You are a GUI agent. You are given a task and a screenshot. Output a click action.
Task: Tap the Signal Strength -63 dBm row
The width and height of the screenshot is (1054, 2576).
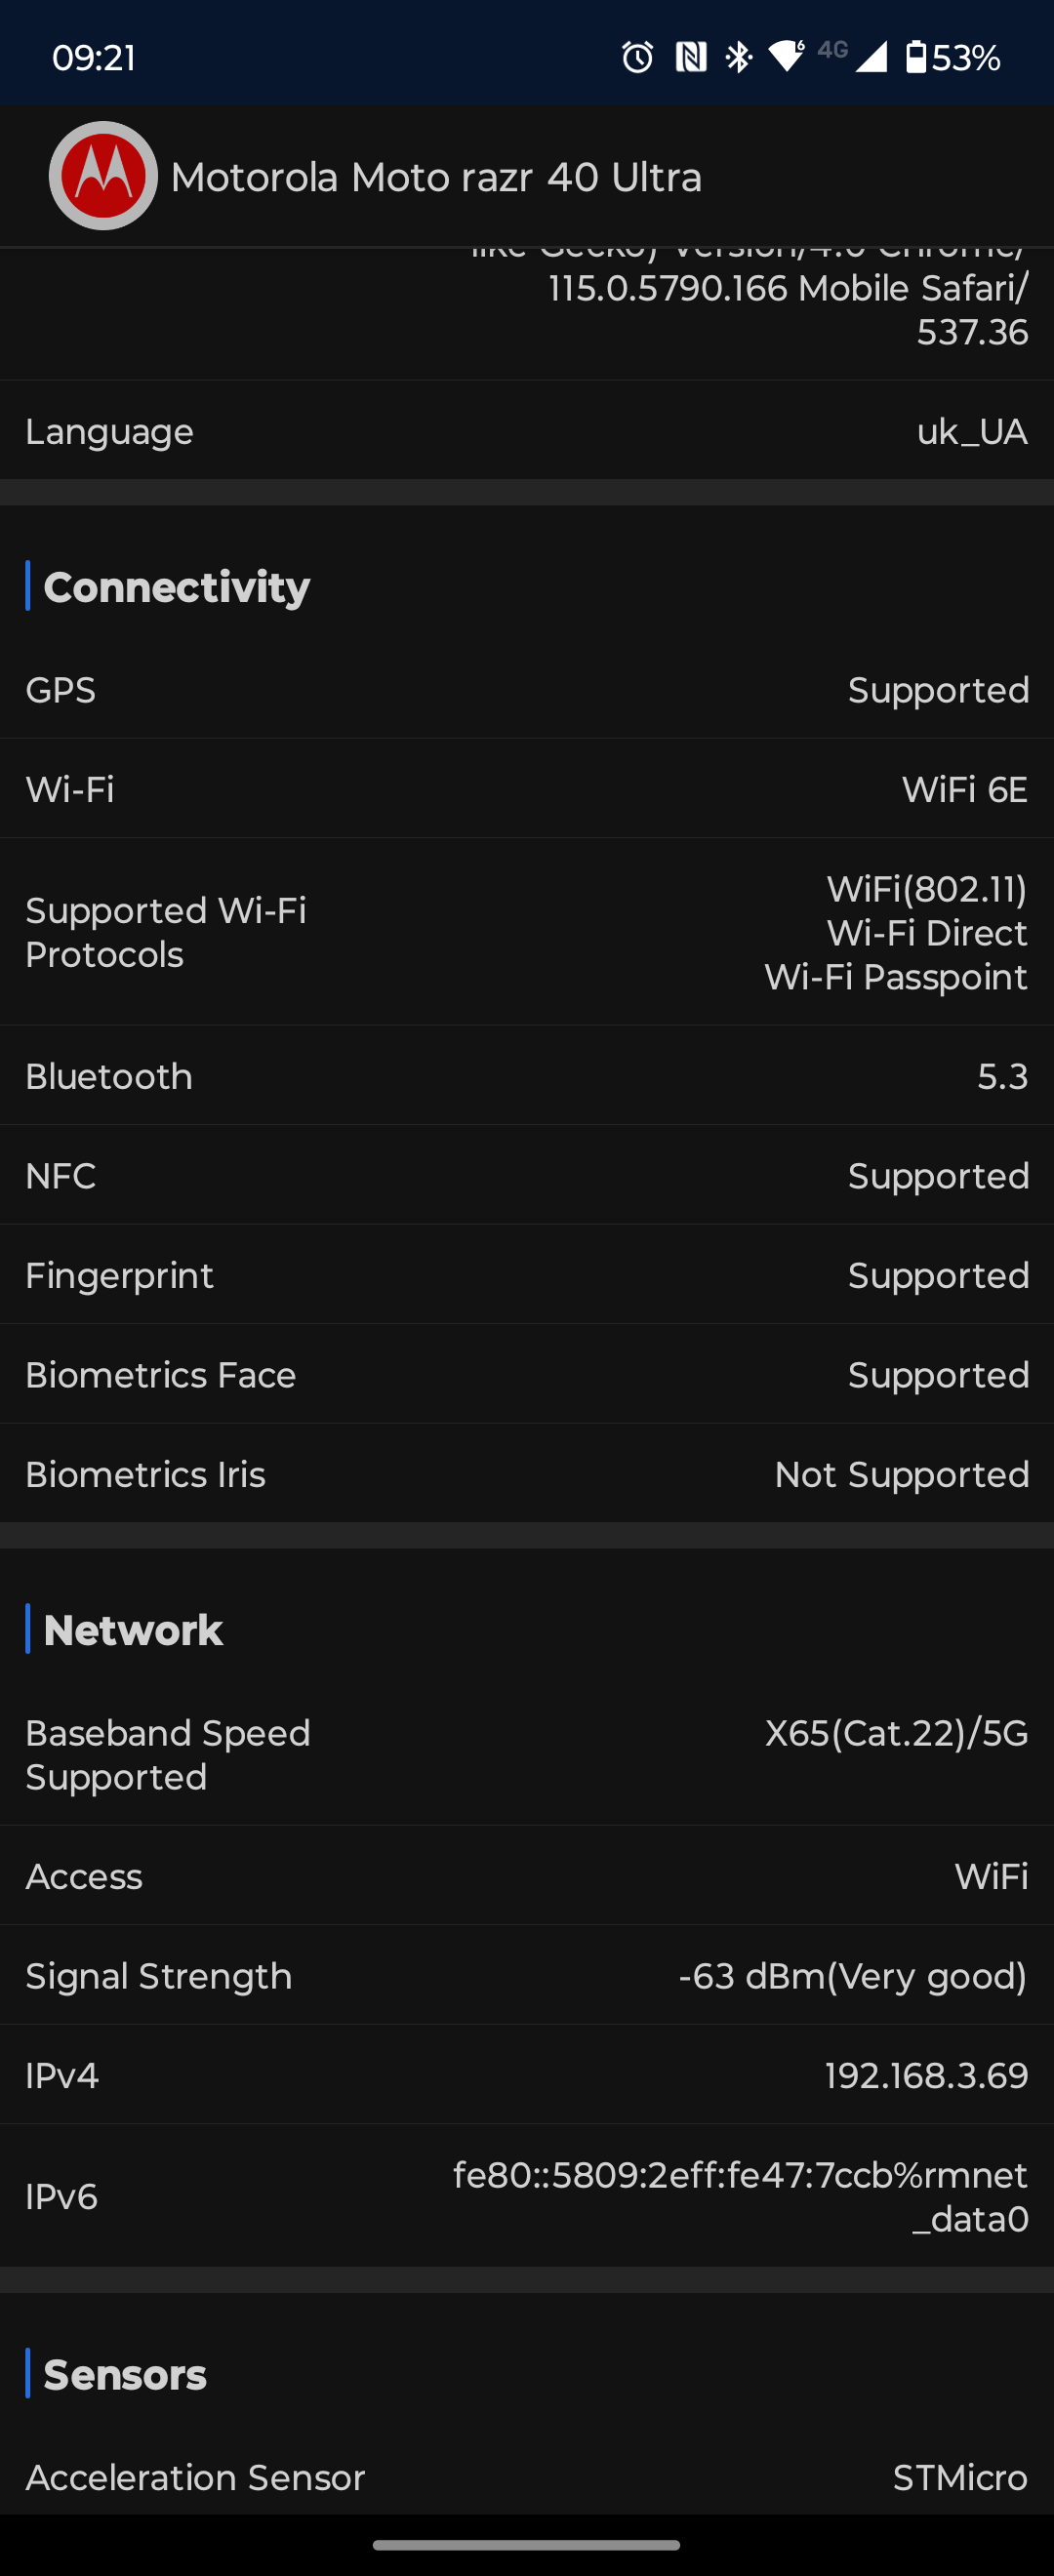pos(527,1976)
